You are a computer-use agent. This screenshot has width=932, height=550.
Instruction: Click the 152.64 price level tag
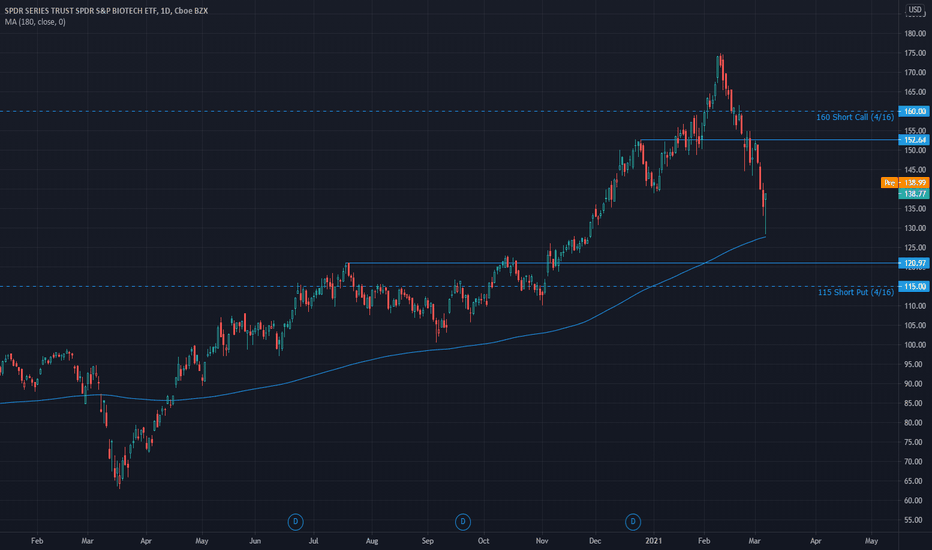click(x=914, y=140)
